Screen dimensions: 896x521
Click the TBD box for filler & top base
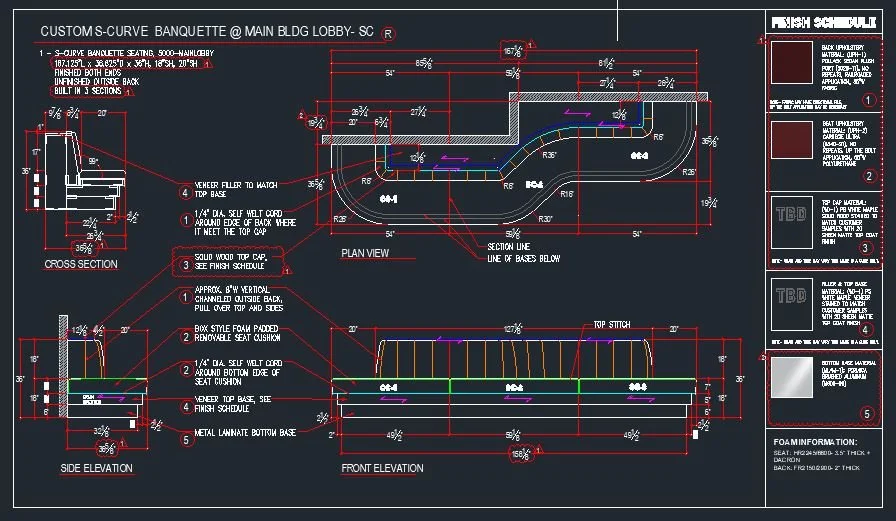click(x=791, y=304)
